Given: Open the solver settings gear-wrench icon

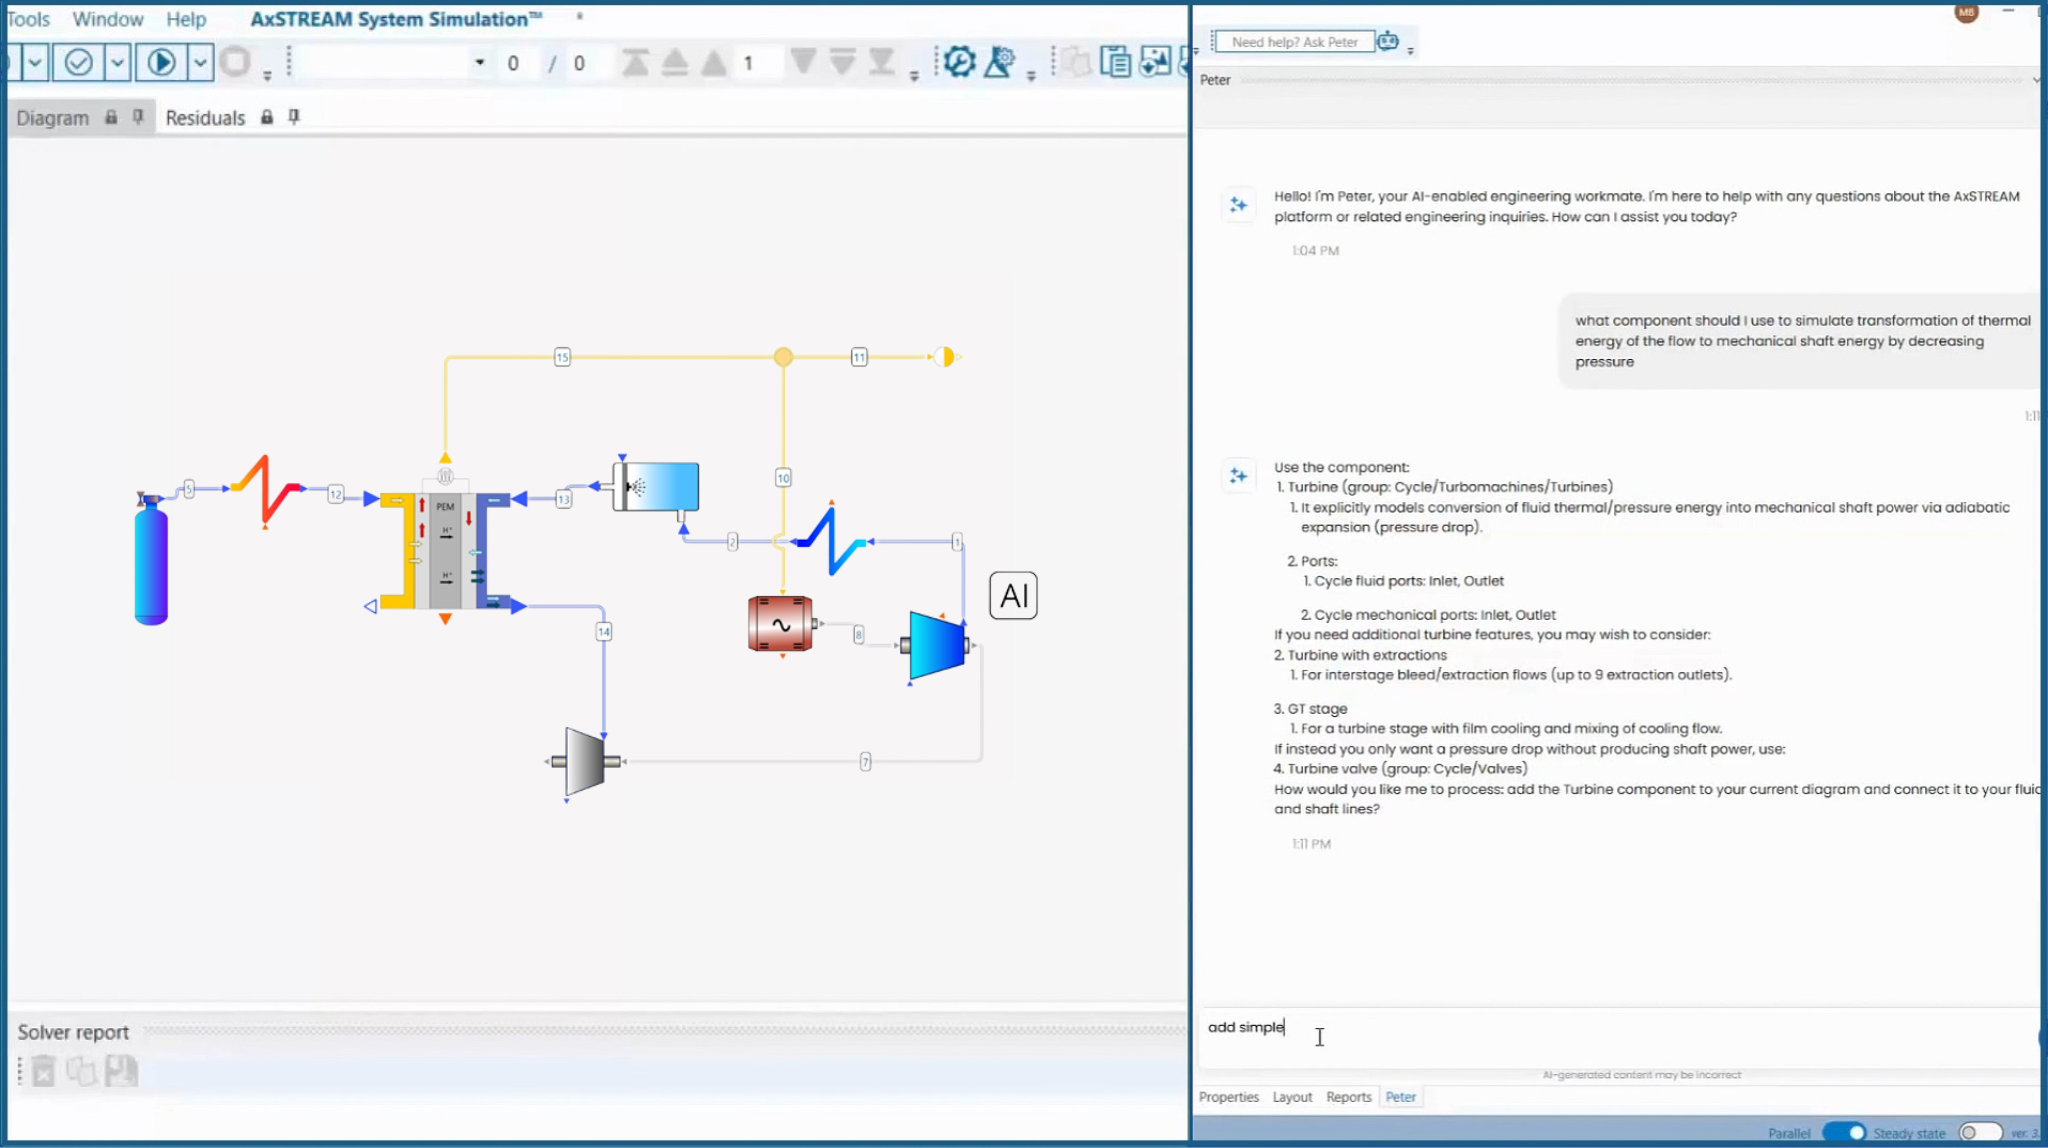Looking at the screenshot, I should pos(959,62).
